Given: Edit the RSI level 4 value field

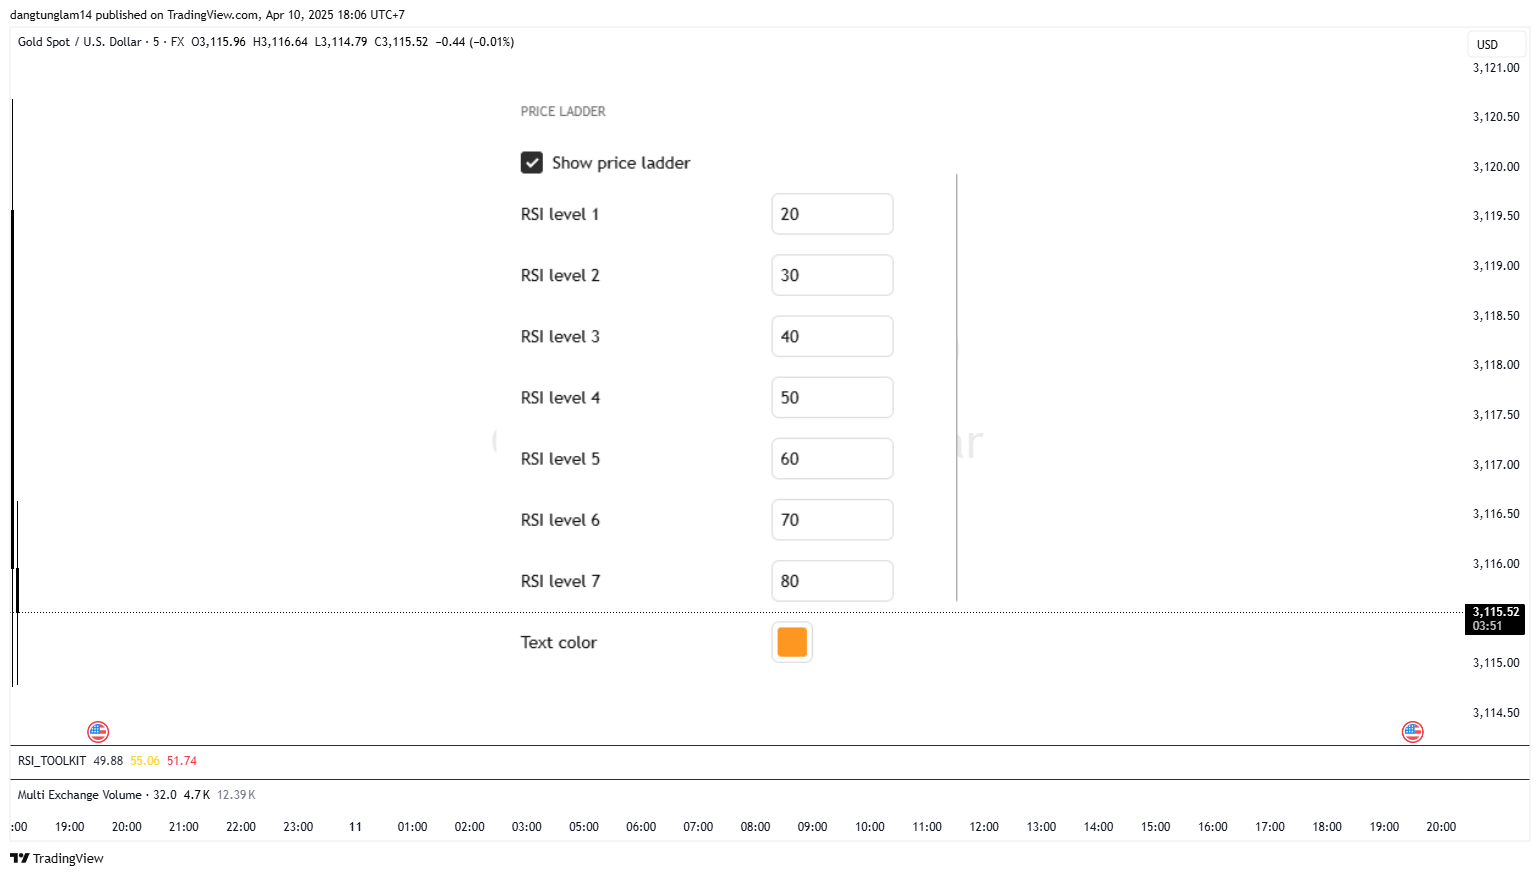Looking at the screenshot, I should click(832, 397).
